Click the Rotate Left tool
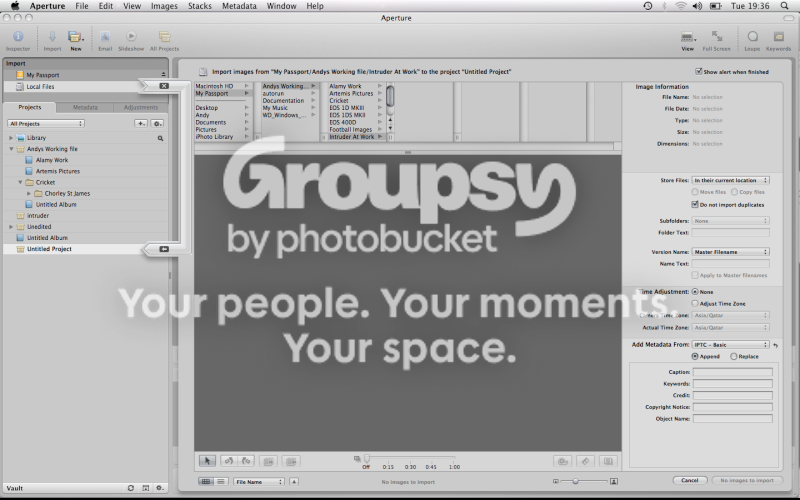The height and width of the screenshot is (500, 800). click(229, 461)
